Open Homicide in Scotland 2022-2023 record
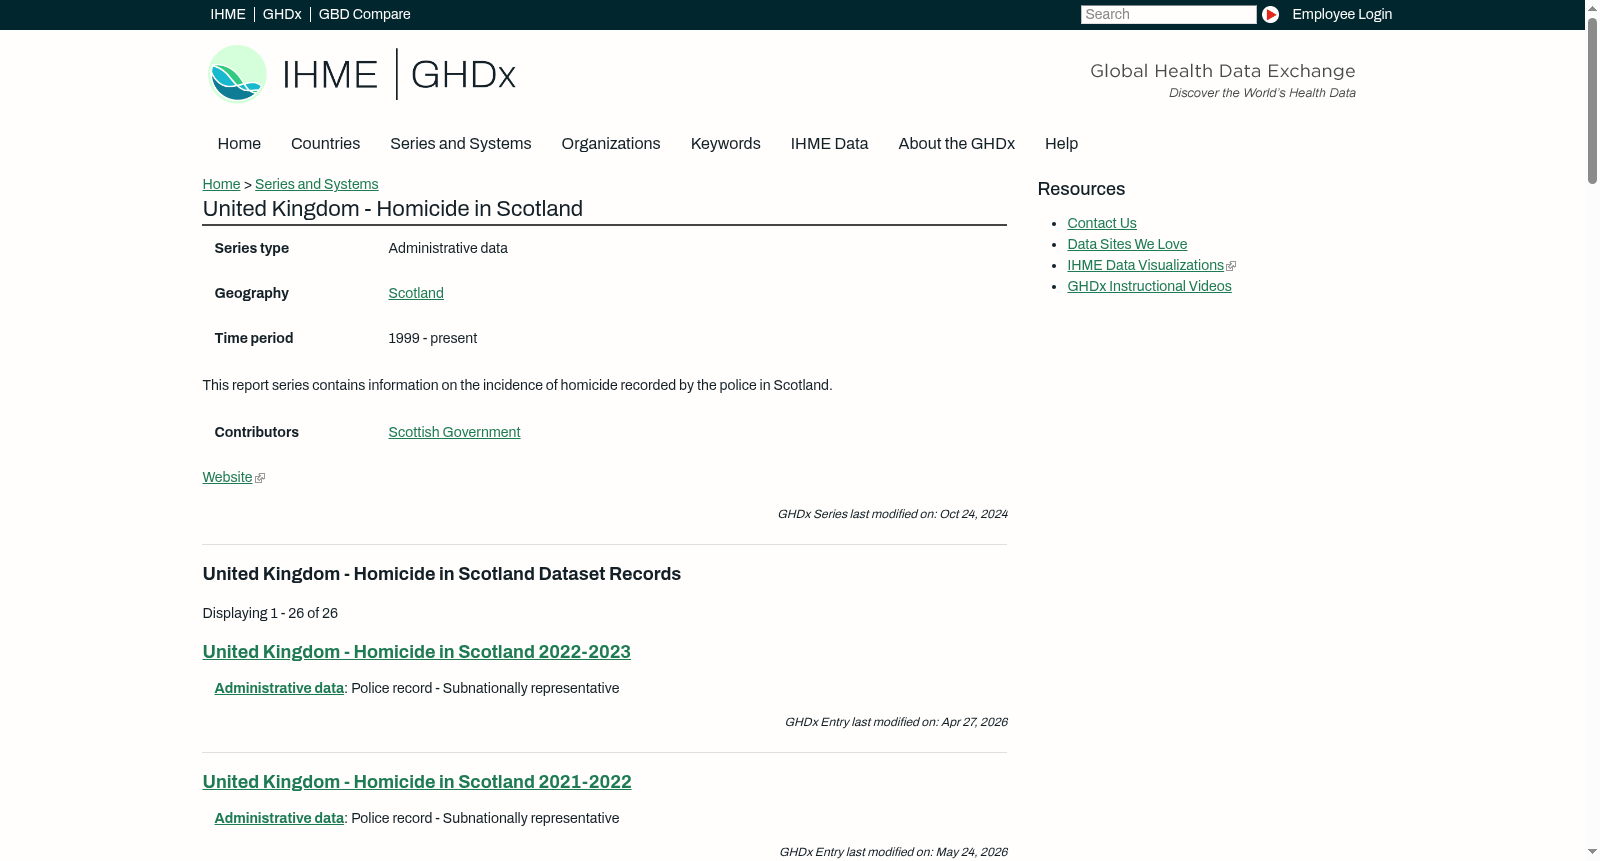Screen dimensions: 1600x861 pos(416,652)
